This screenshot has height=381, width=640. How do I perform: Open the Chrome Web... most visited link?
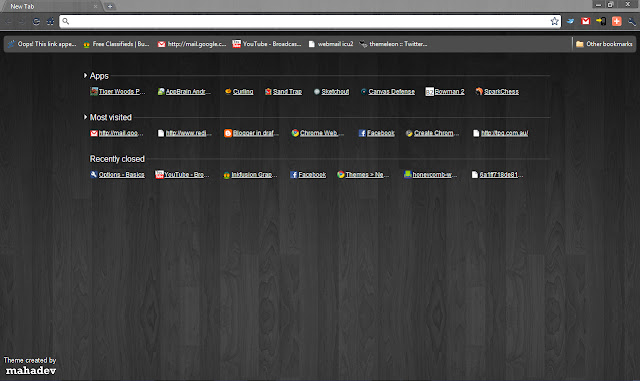318,133
